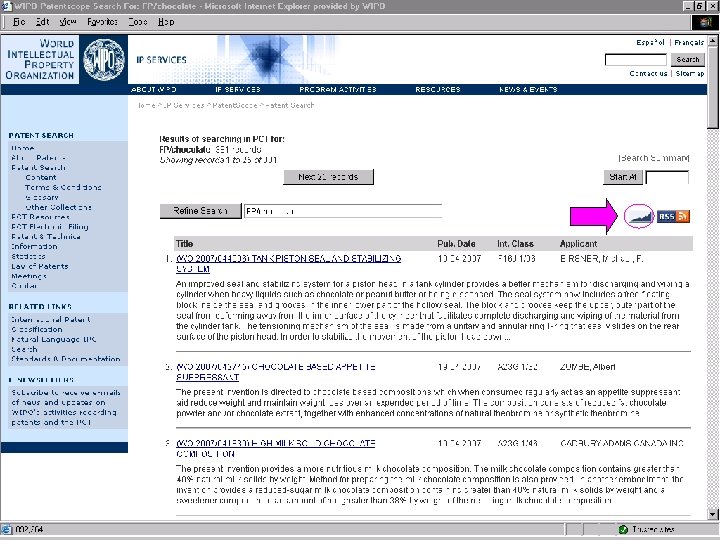Open the Tools menu
720x540 pixels.
point(138,22)
